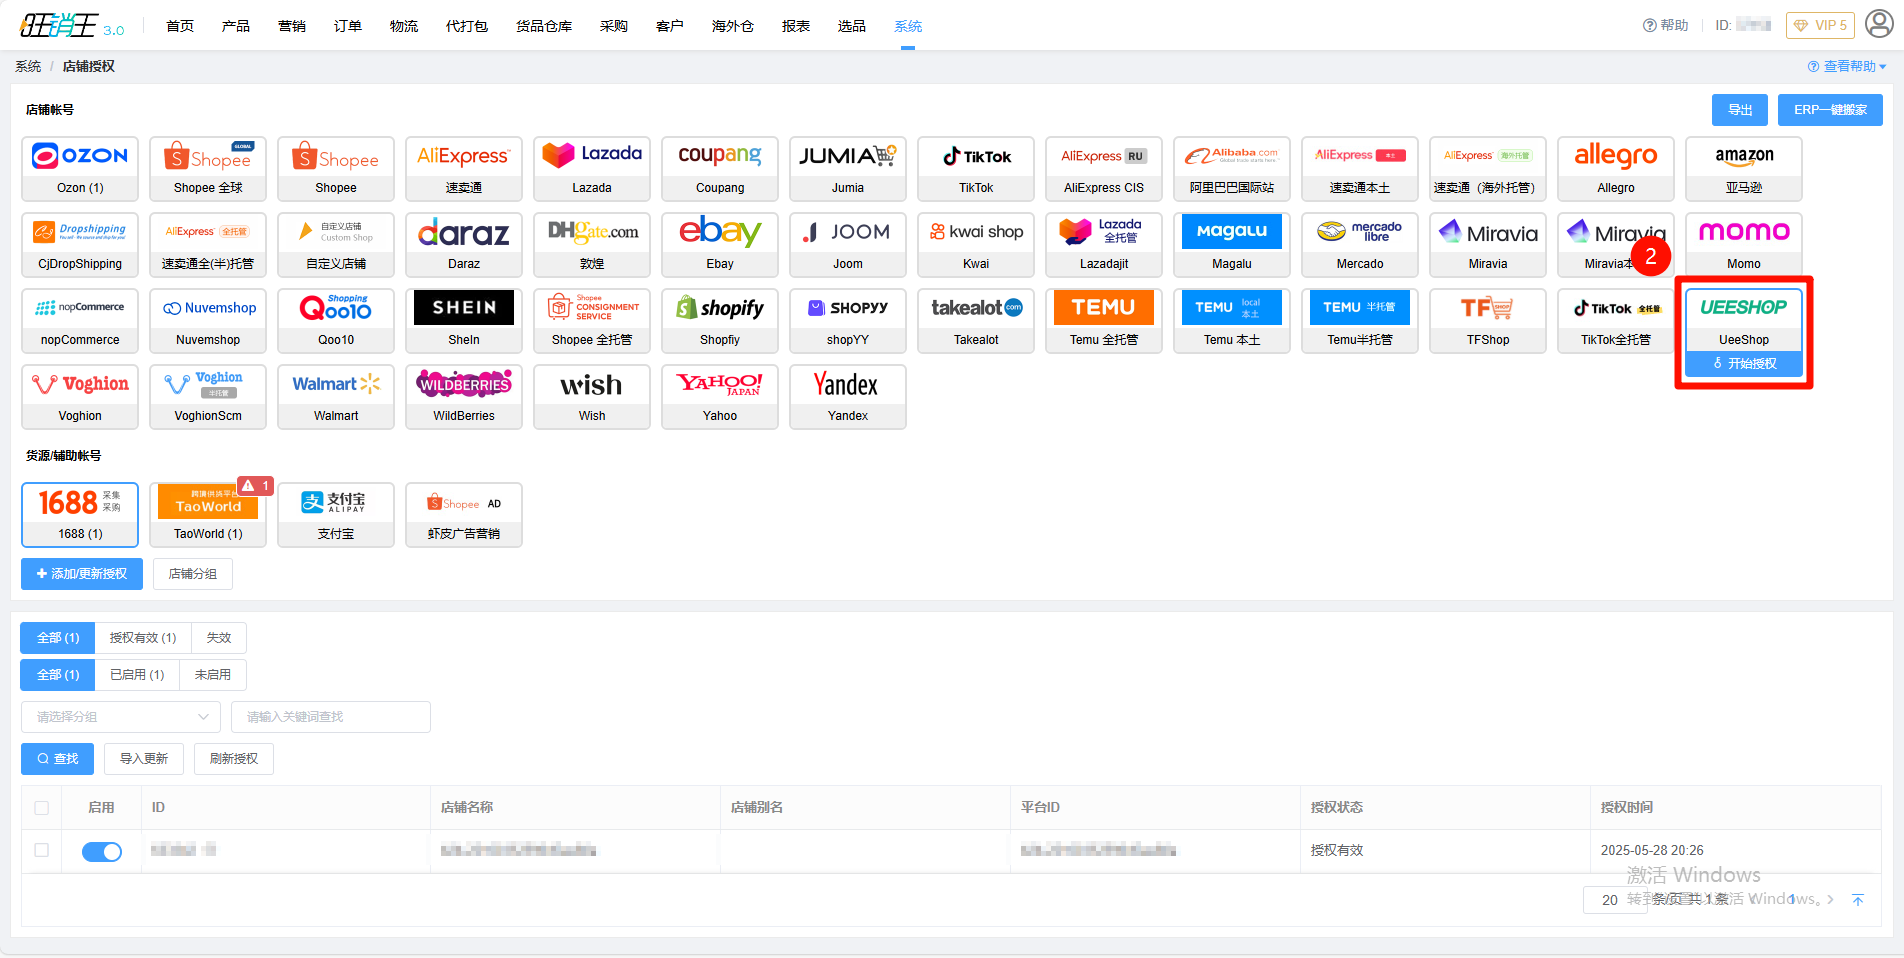Open the Magalu platform card
Image resolution: width=1904 pixels, height=958 pixels.
tap(1232, 245)
